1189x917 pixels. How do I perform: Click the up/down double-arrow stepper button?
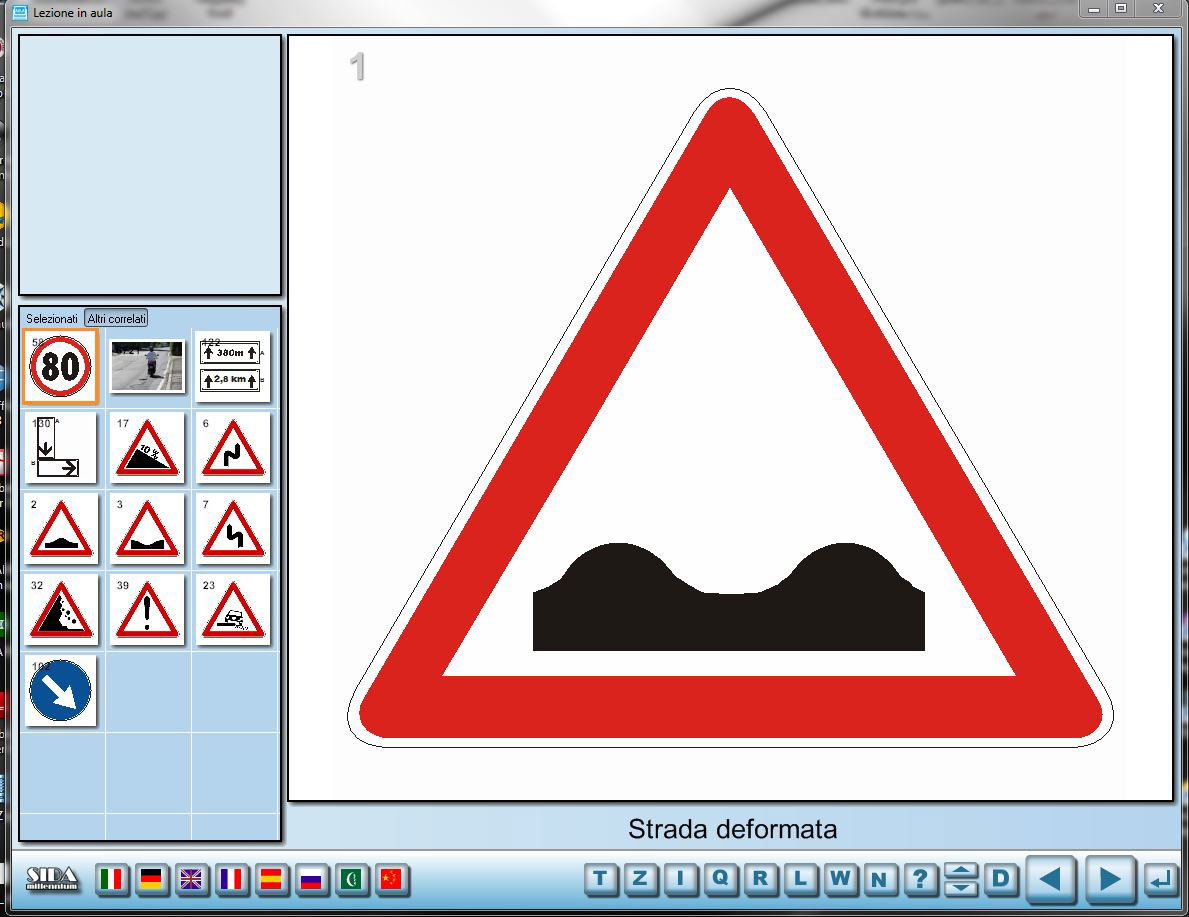tap(960, 879)
